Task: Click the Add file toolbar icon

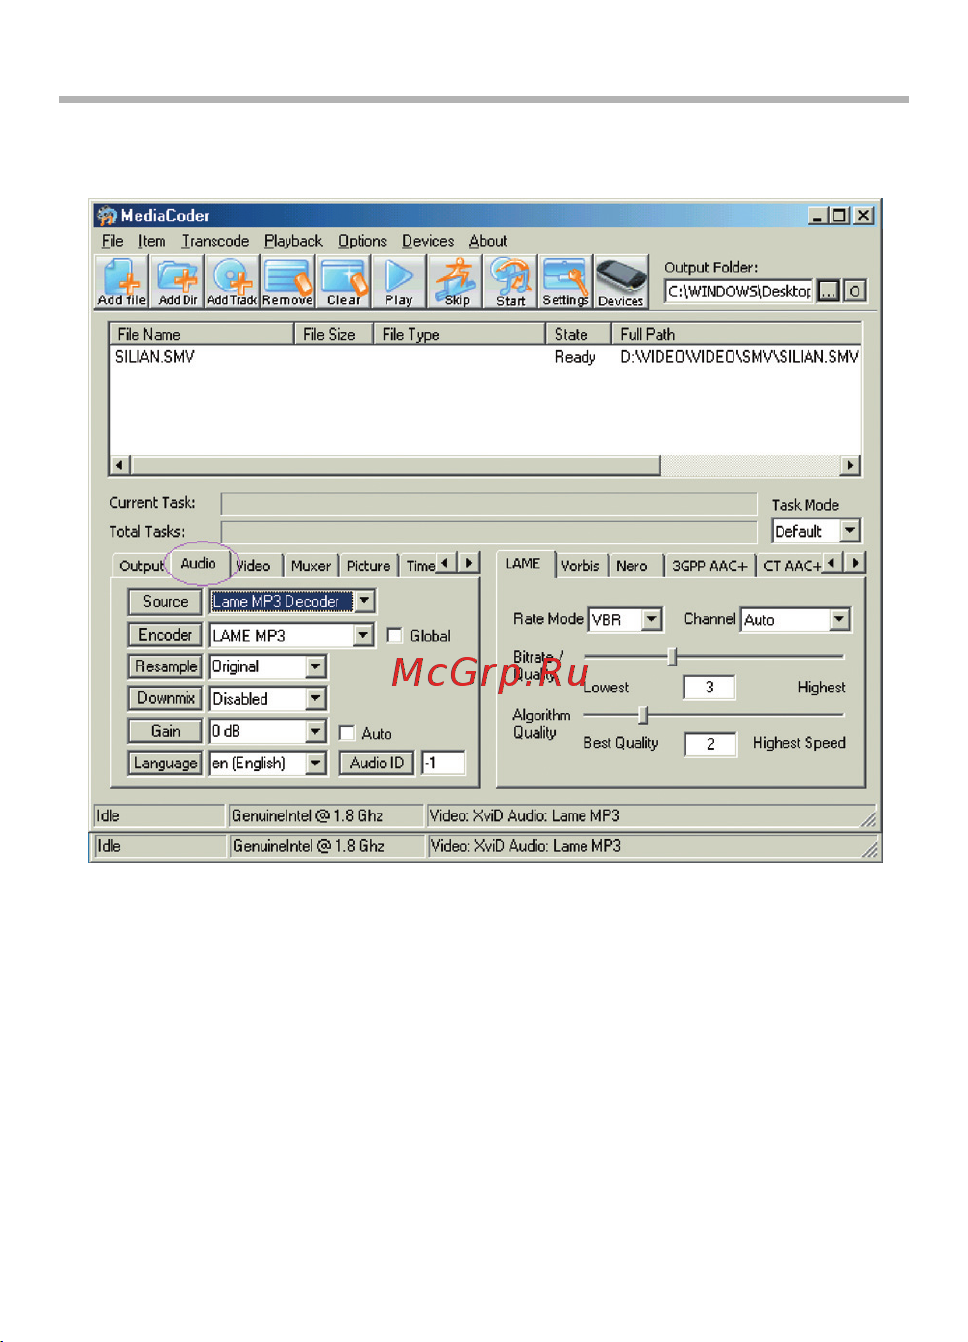Action: [122, 281]
